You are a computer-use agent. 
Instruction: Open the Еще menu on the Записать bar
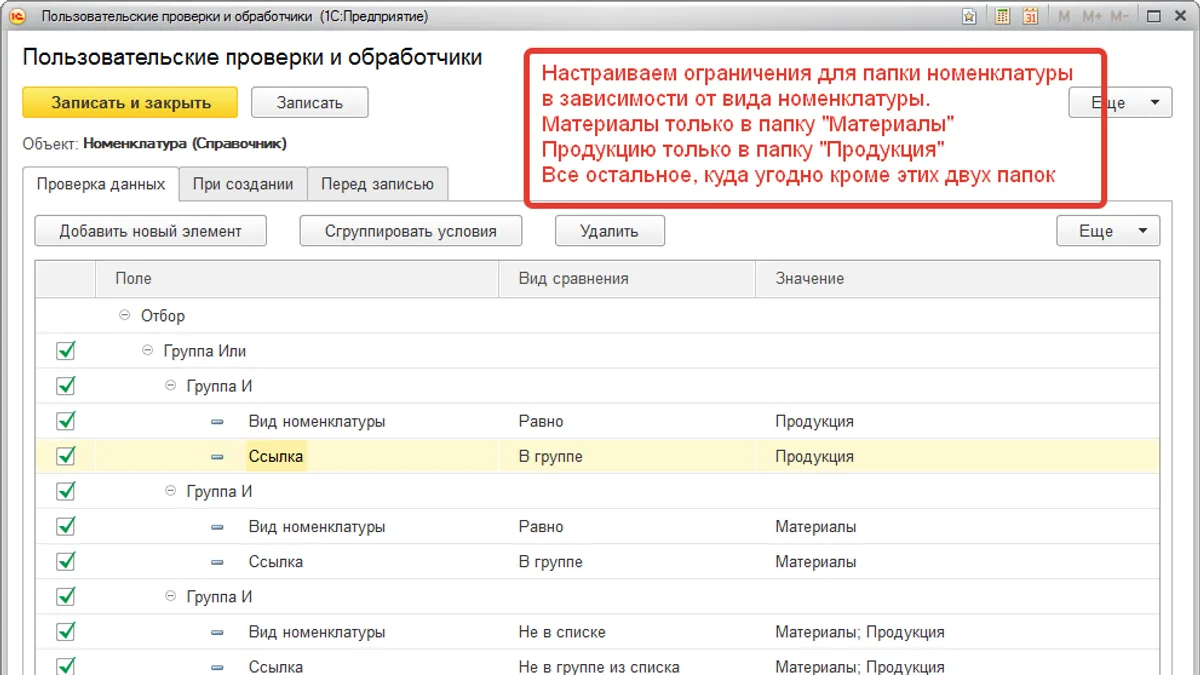click(x=1120, y=102)
